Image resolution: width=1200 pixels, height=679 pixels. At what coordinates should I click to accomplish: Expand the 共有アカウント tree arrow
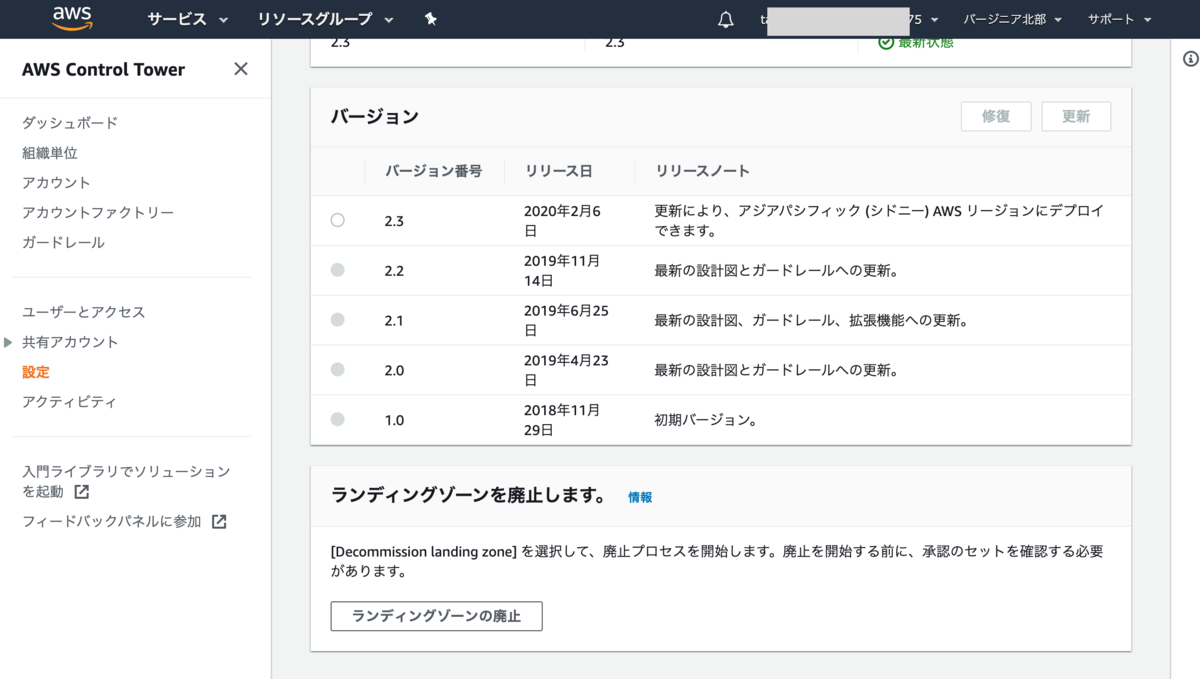9,342
